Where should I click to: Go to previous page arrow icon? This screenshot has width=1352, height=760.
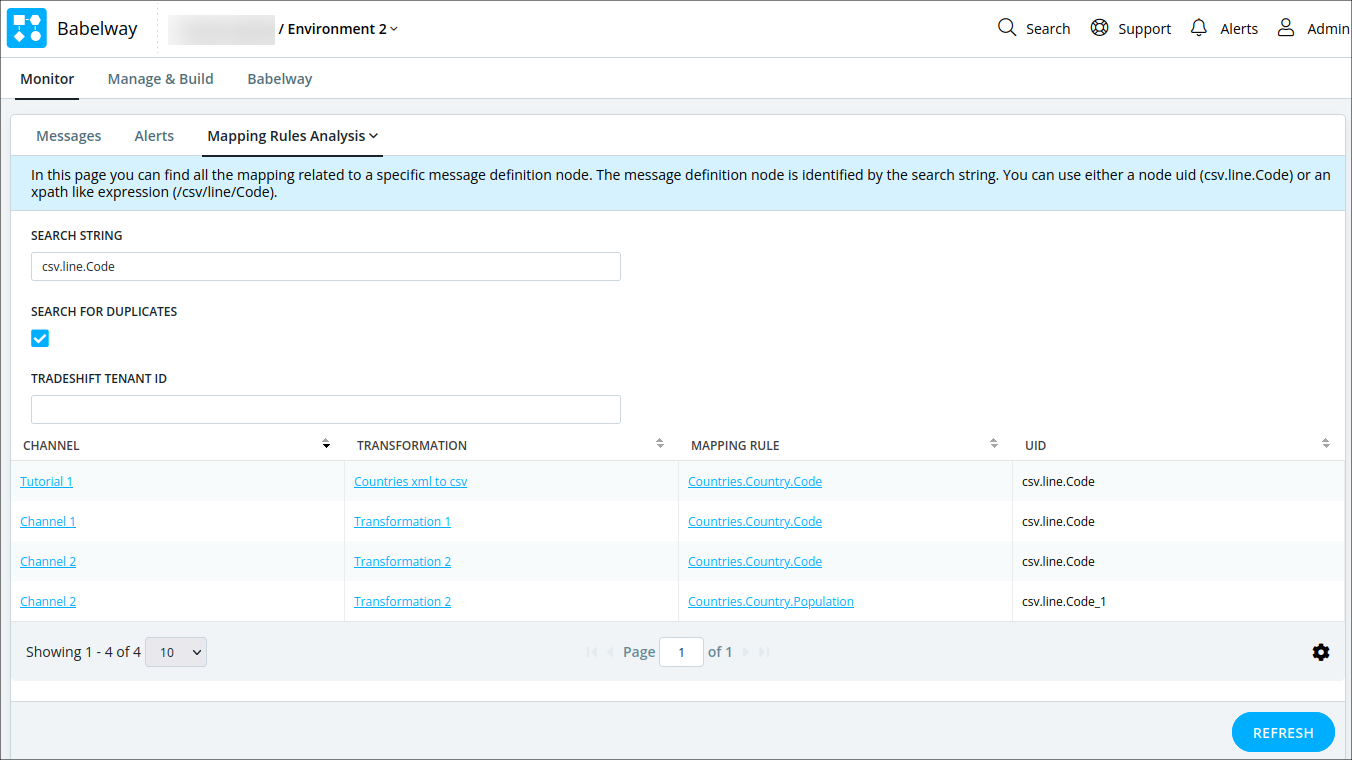coord(610,652)
